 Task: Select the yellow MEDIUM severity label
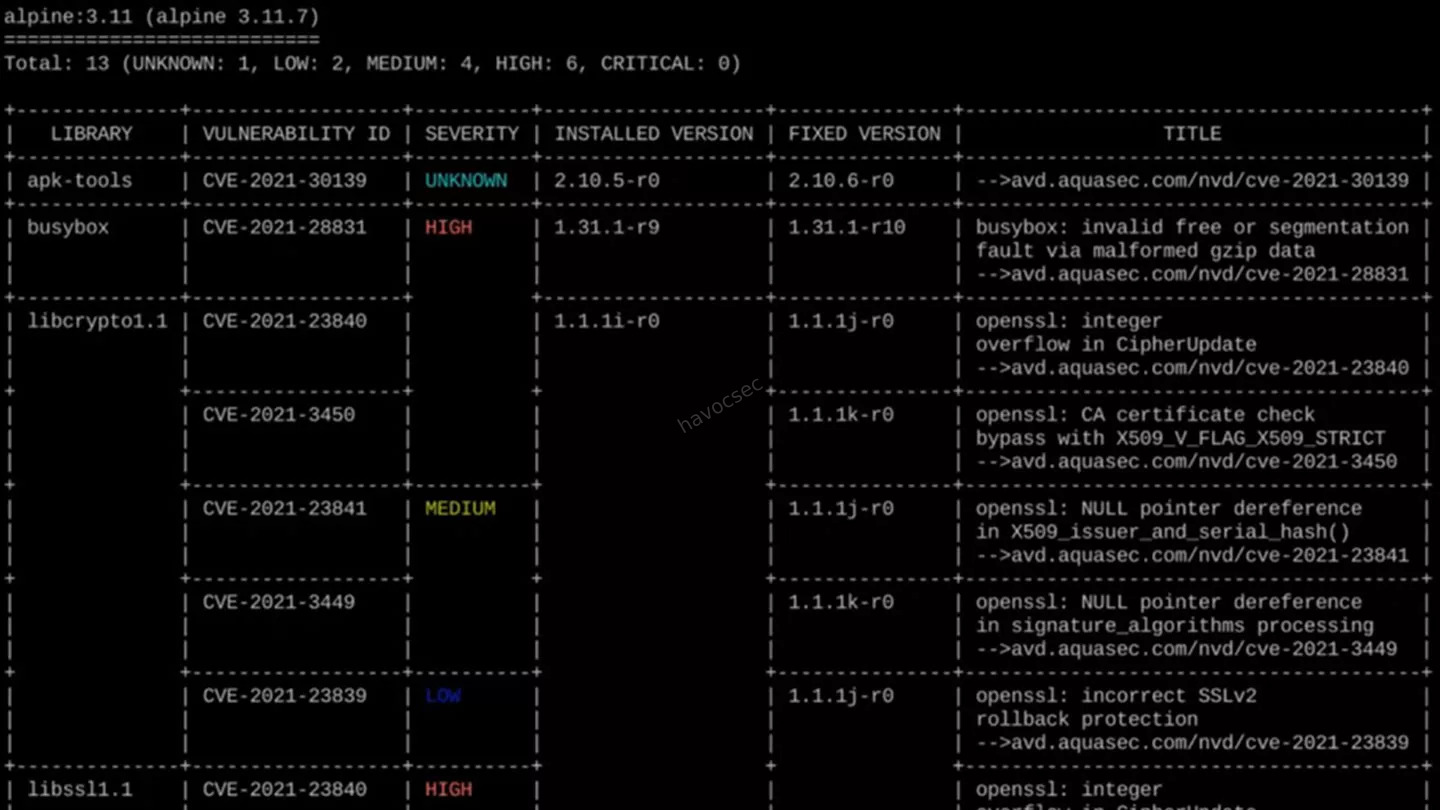460,509
